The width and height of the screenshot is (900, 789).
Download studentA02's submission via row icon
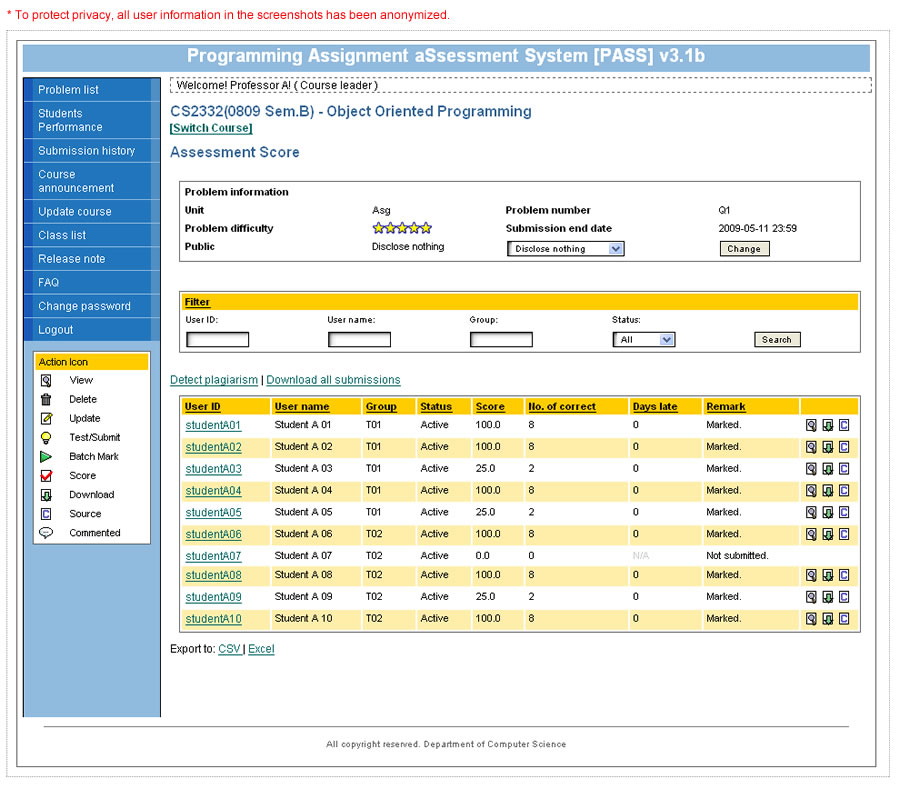pyautogui.click(x=827, y=447)
